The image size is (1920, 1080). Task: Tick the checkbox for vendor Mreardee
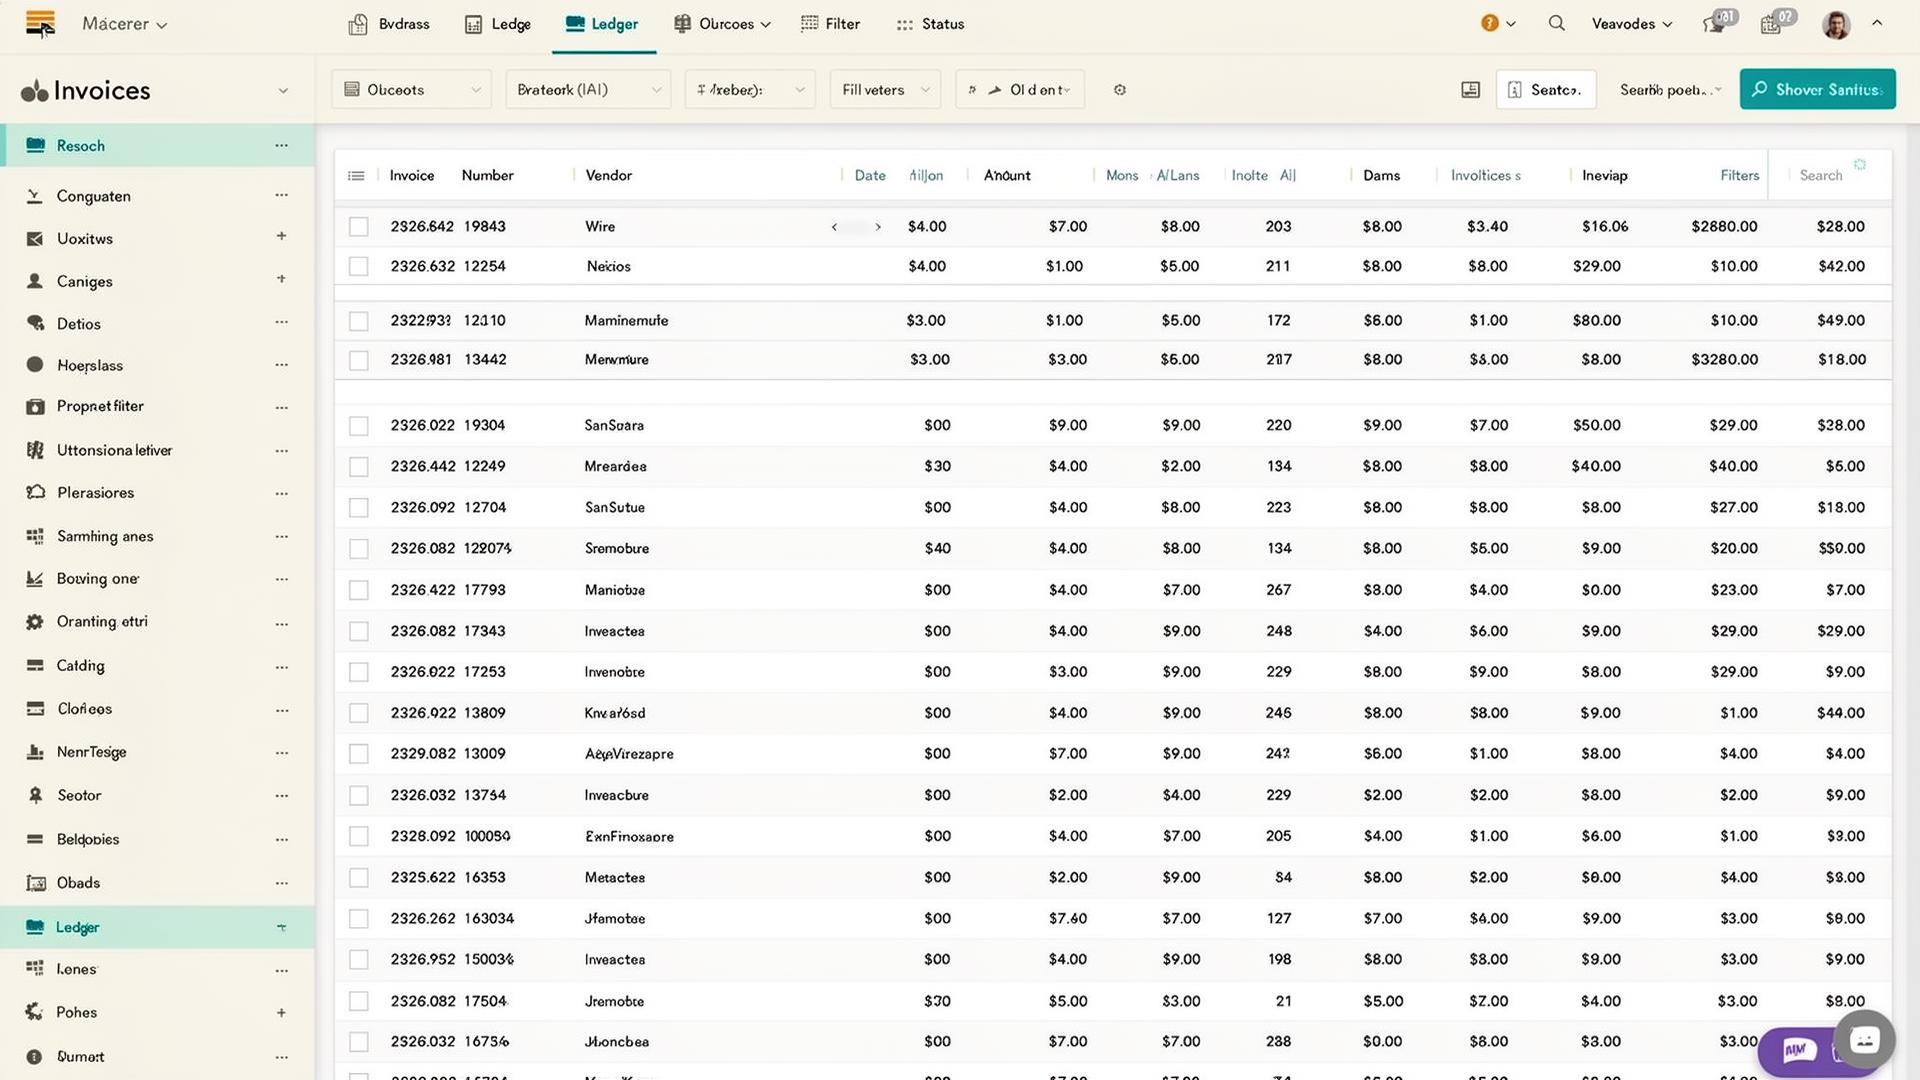(358, 467)
